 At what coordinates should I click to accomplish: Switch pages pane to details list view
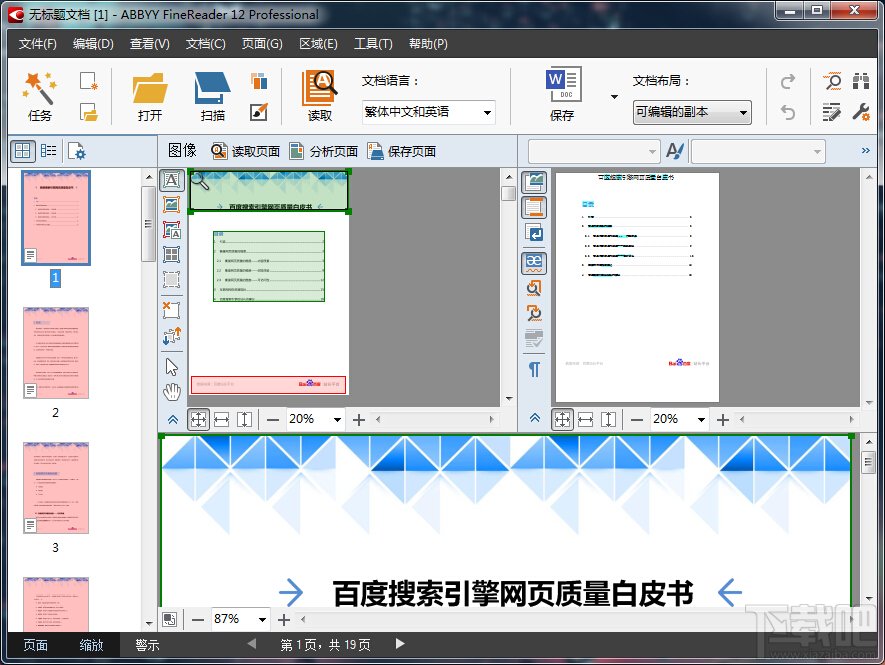click(x=49, y=151)
